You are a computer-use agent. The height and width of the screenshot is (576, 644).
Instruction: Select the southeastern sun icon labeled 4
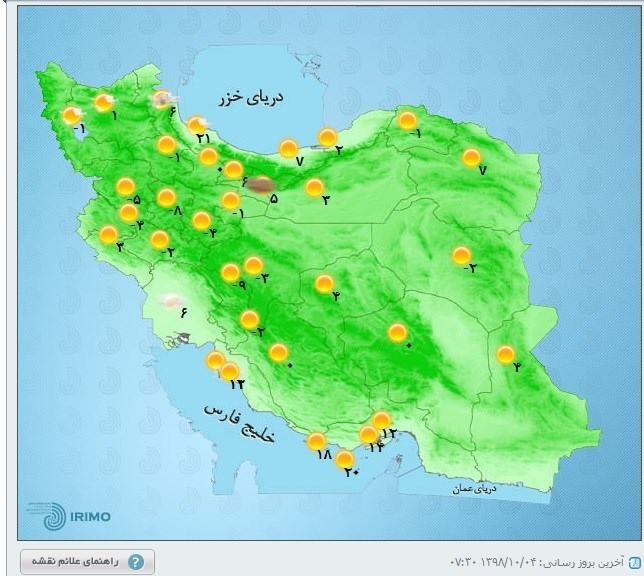(x=506, y=353)
